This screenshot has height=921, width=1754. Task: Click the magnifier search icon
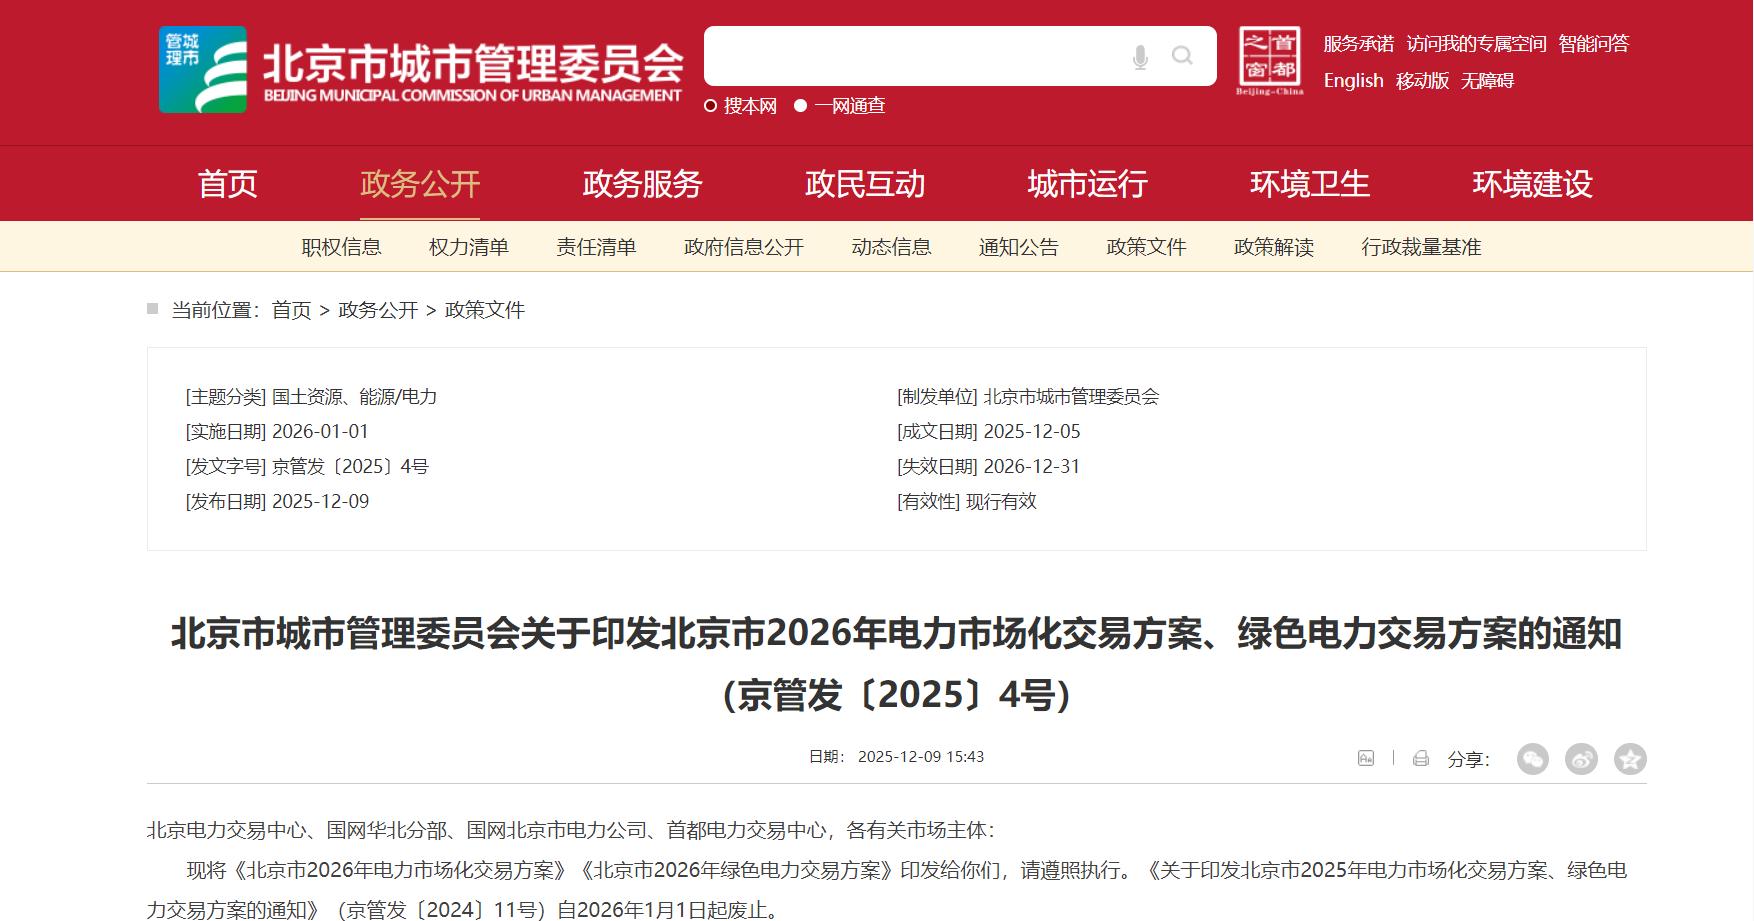[1182, 56]
